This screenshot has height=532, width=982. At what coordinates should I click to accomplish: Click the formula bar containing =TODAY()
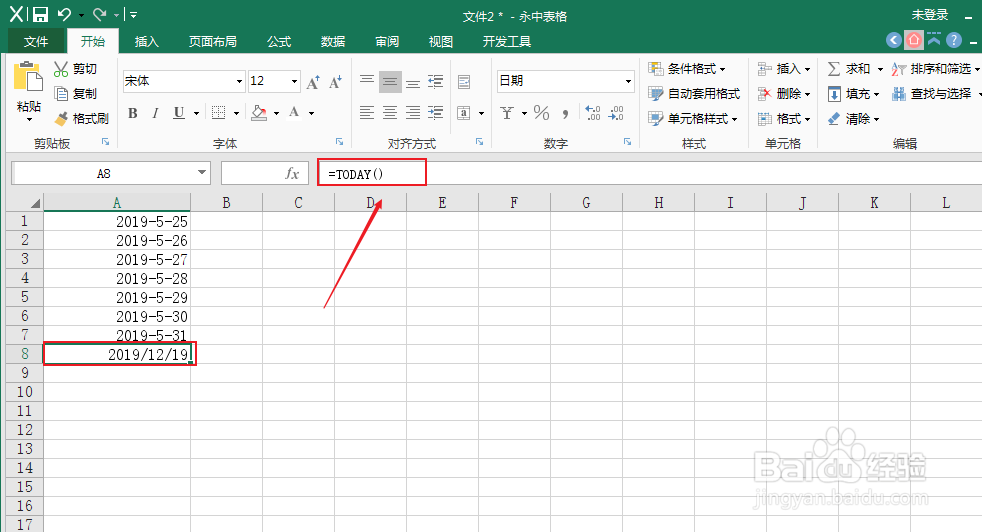click(649, 174)
